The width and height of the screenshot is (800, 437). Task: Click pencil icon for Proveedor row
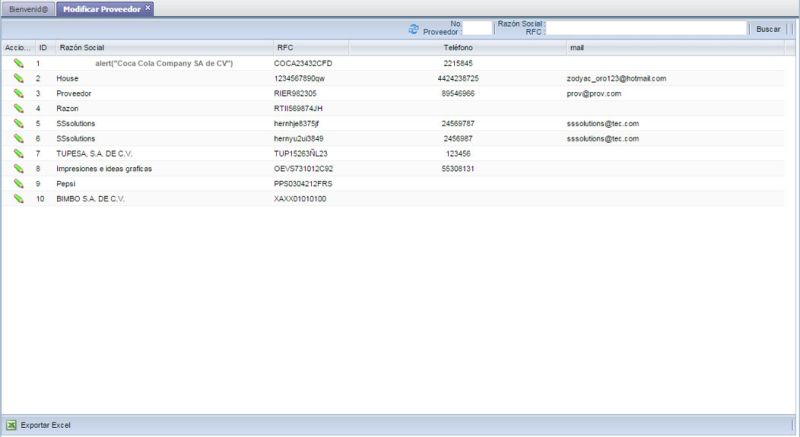[18, 93]
